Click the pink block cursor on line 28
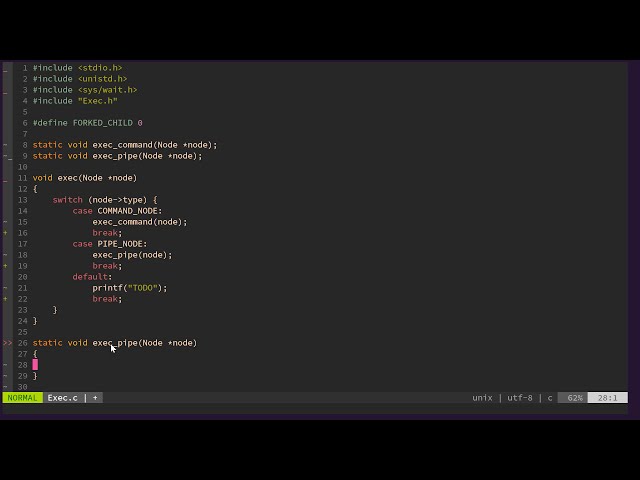The image size is (640, 480). (35, 365)
